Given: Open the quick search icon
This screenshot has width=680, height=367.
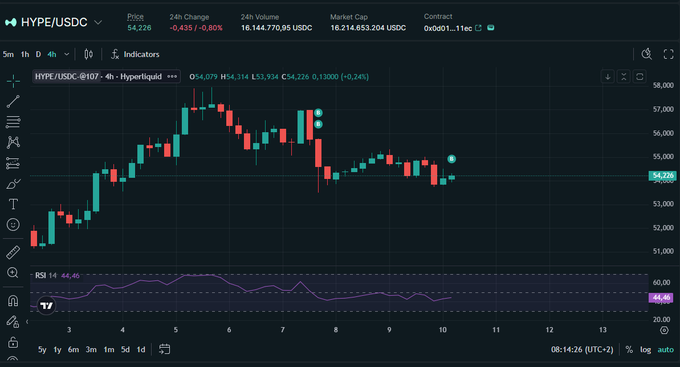Looking at the screenshot, I should pos(647,54).
